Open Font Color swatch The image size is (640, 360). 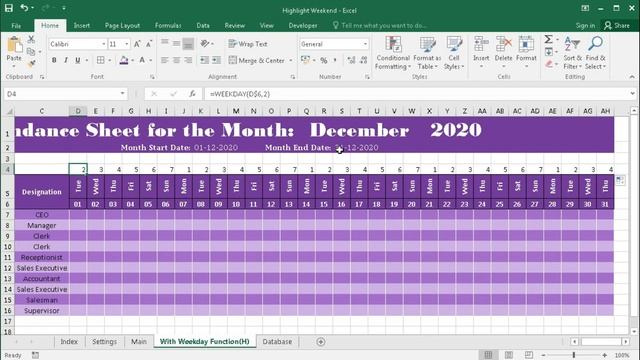click(x=142, y=60)
